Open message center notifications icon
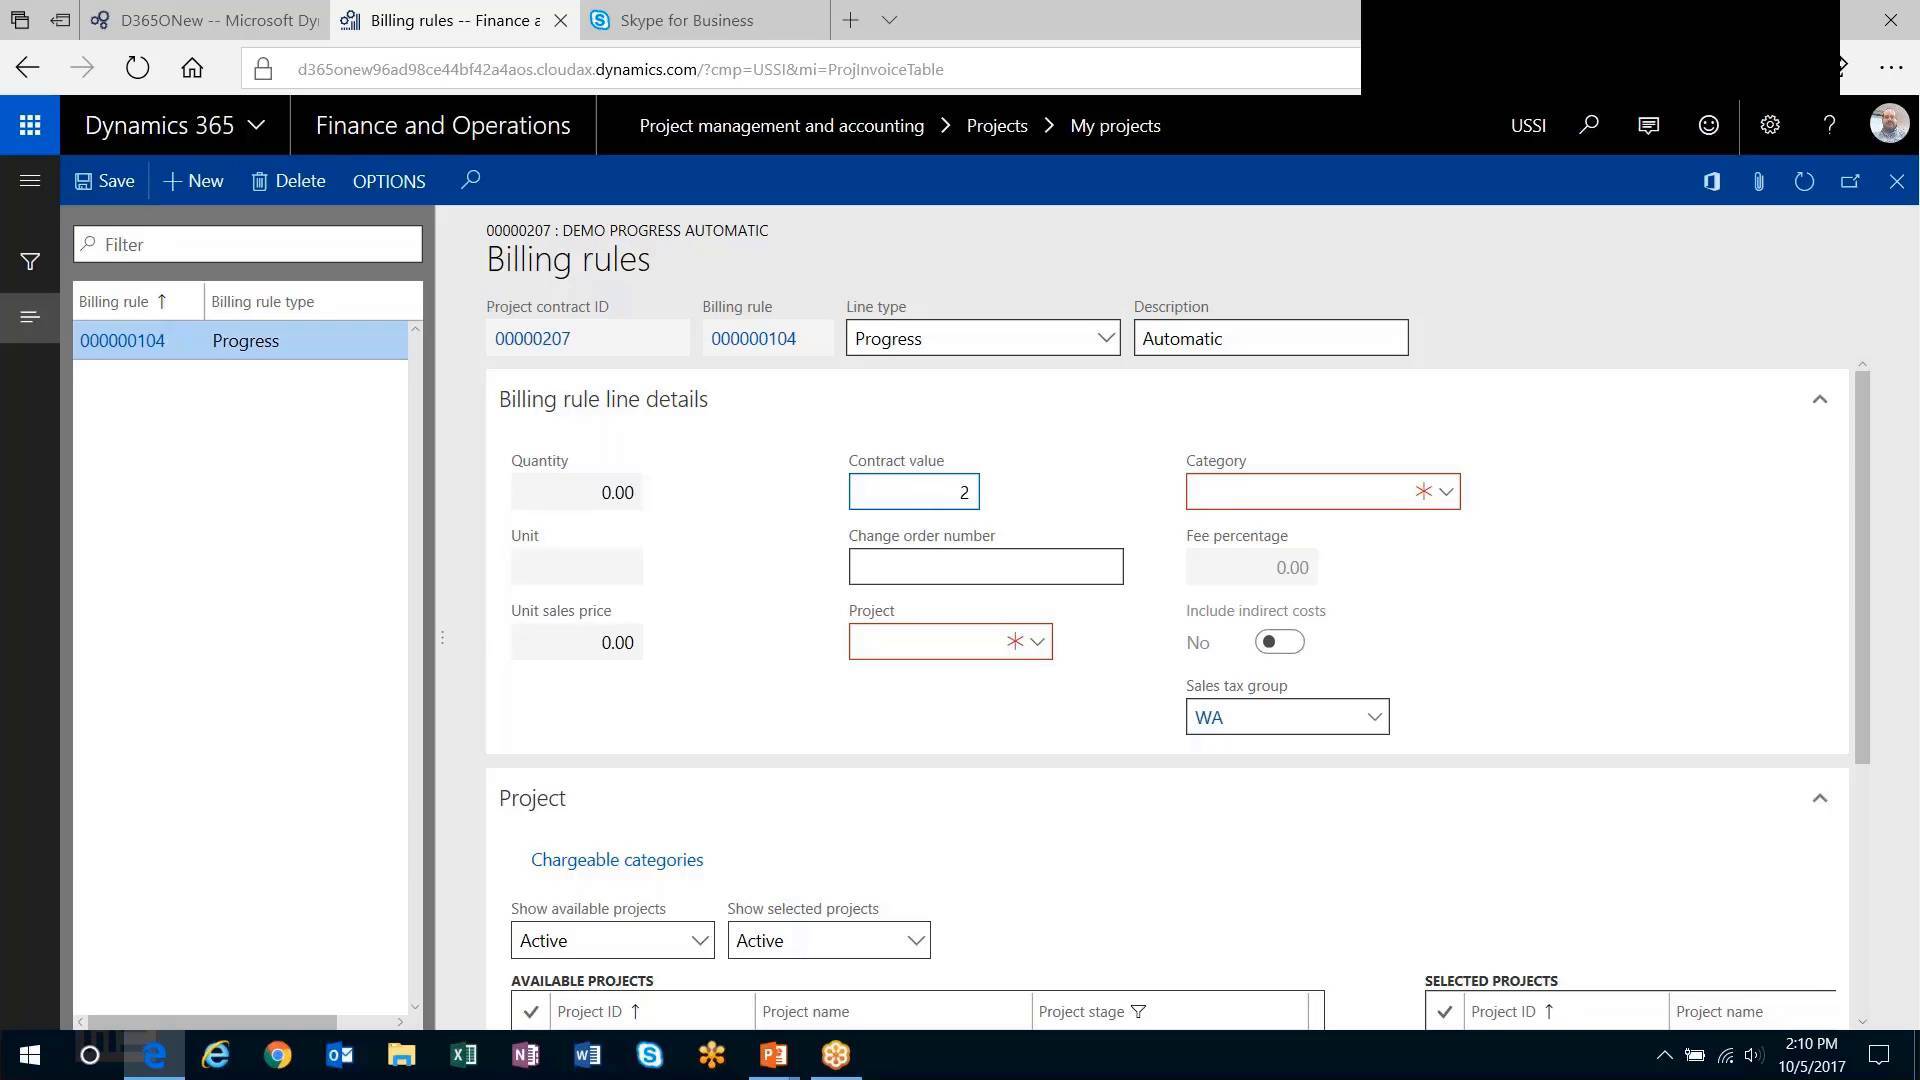The height and width of the screenshot is (1080, 1920). click(1648, 125)
